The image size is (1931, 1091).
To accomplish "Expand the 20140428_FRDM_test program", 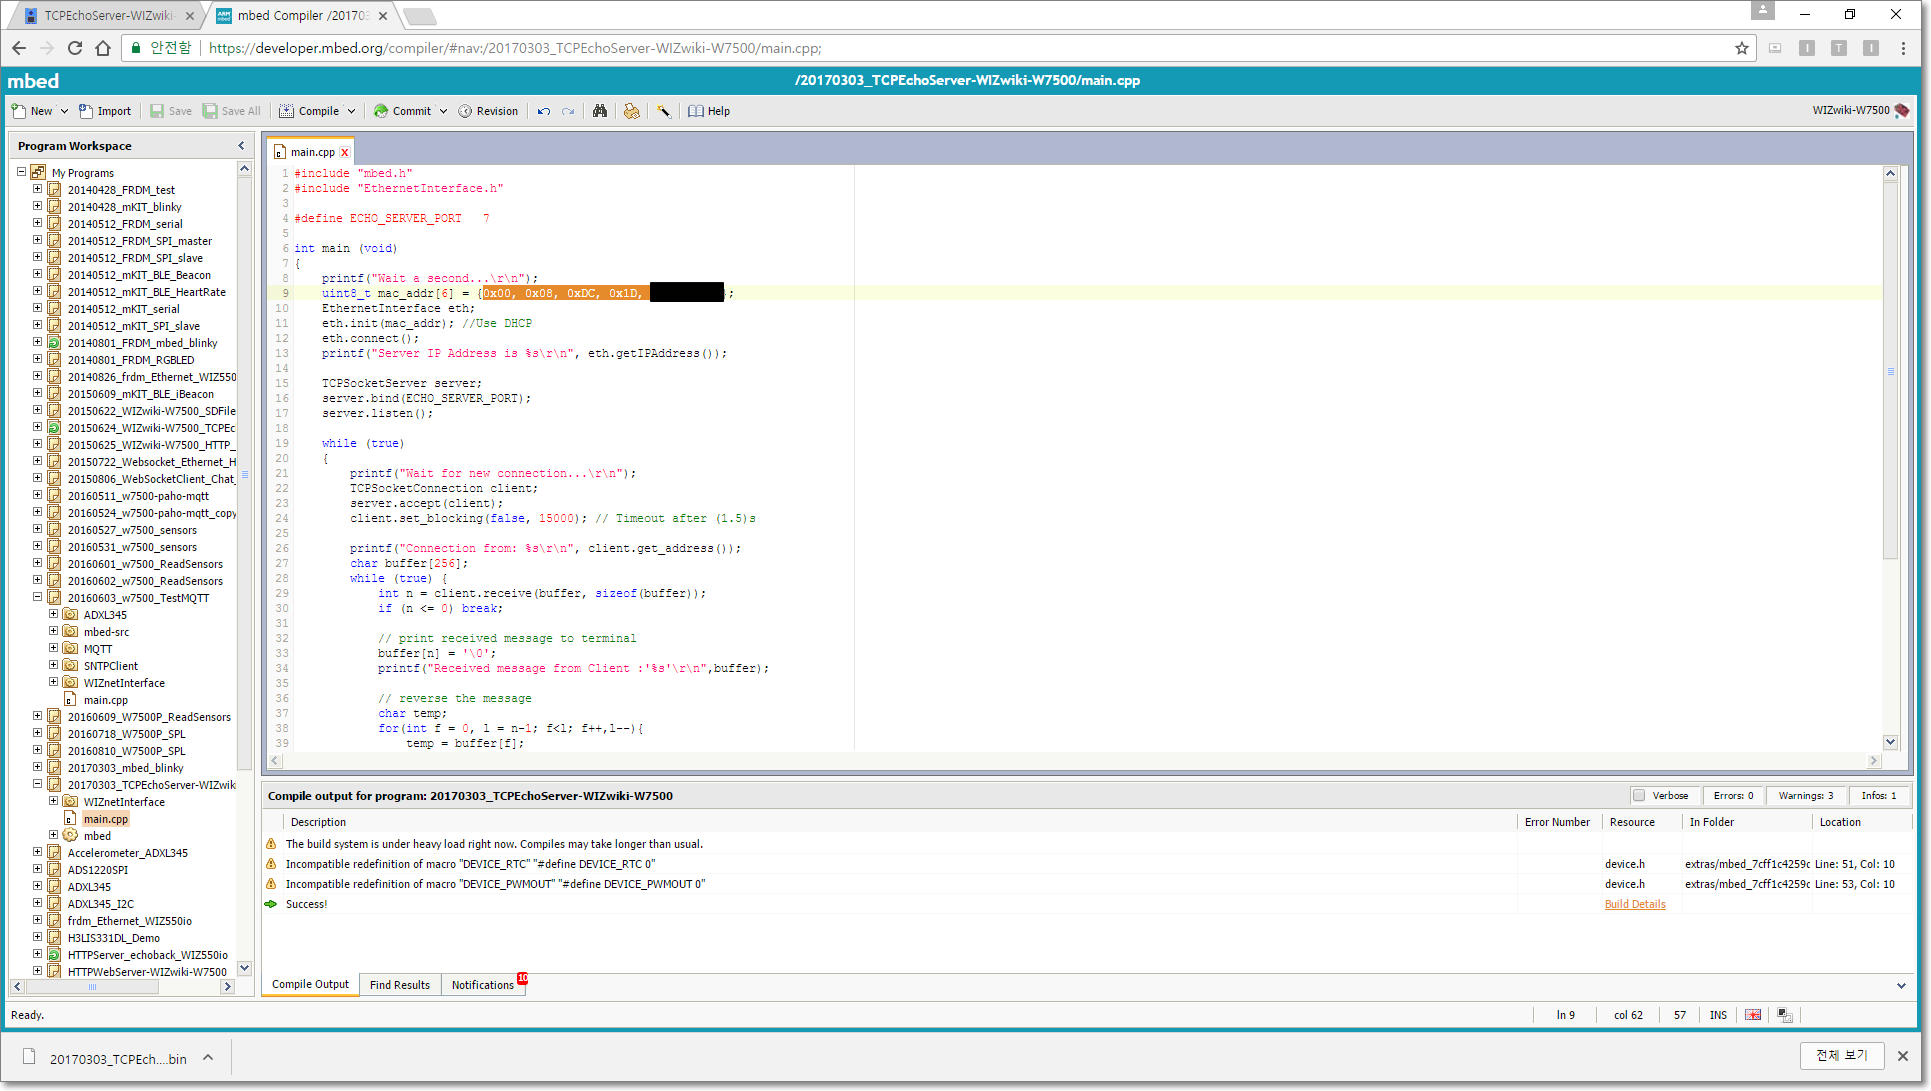I will [37, 189].
